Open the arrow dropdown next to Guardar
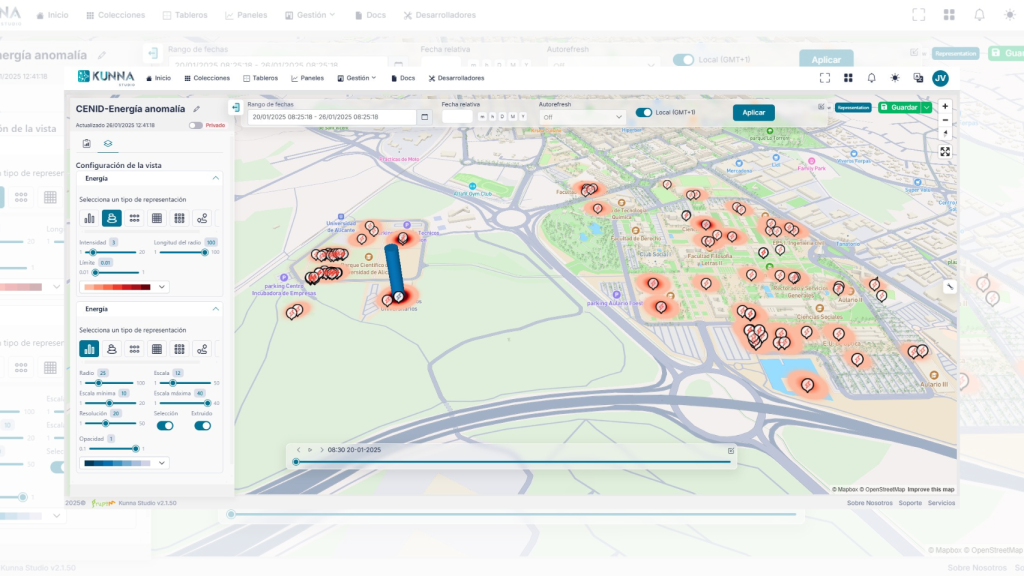 click(927, 107)
